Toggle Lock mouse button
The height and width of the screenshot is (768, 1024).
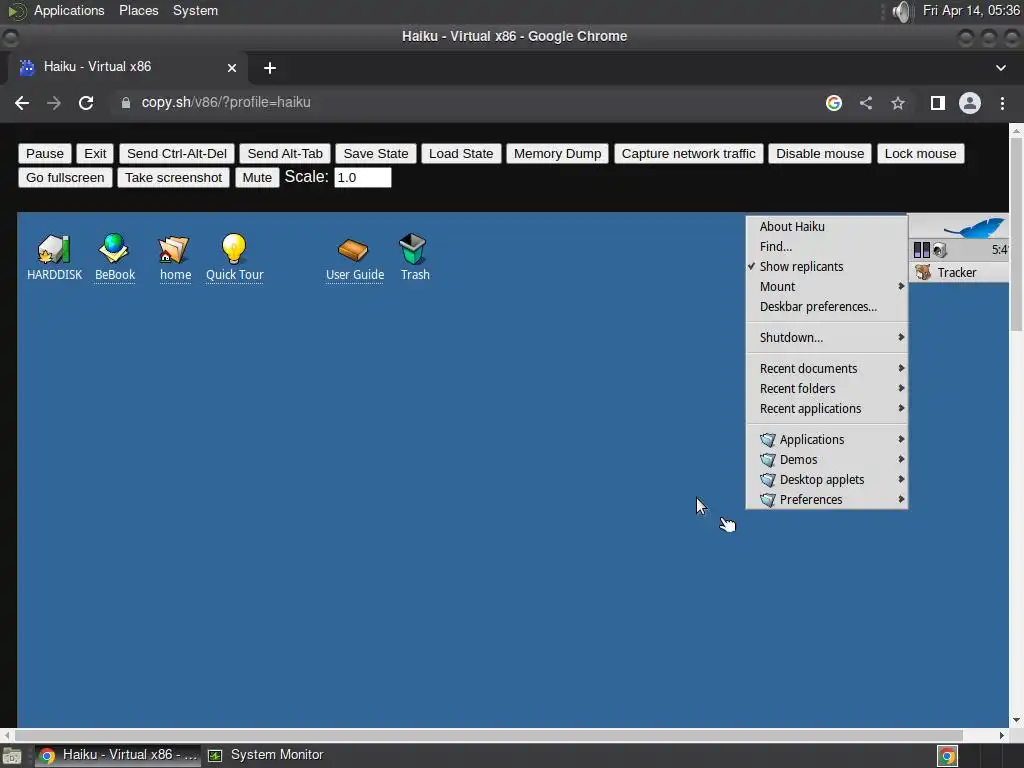(920, 153)
